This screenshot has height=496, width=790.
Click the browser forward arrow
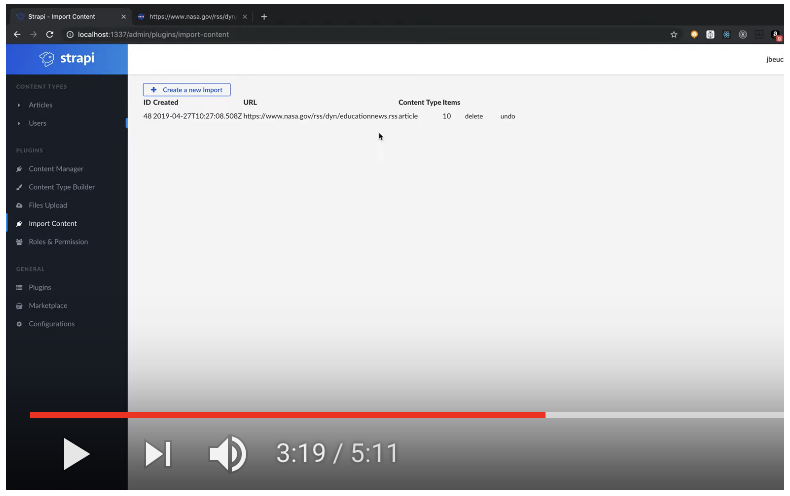click(33, 34)
